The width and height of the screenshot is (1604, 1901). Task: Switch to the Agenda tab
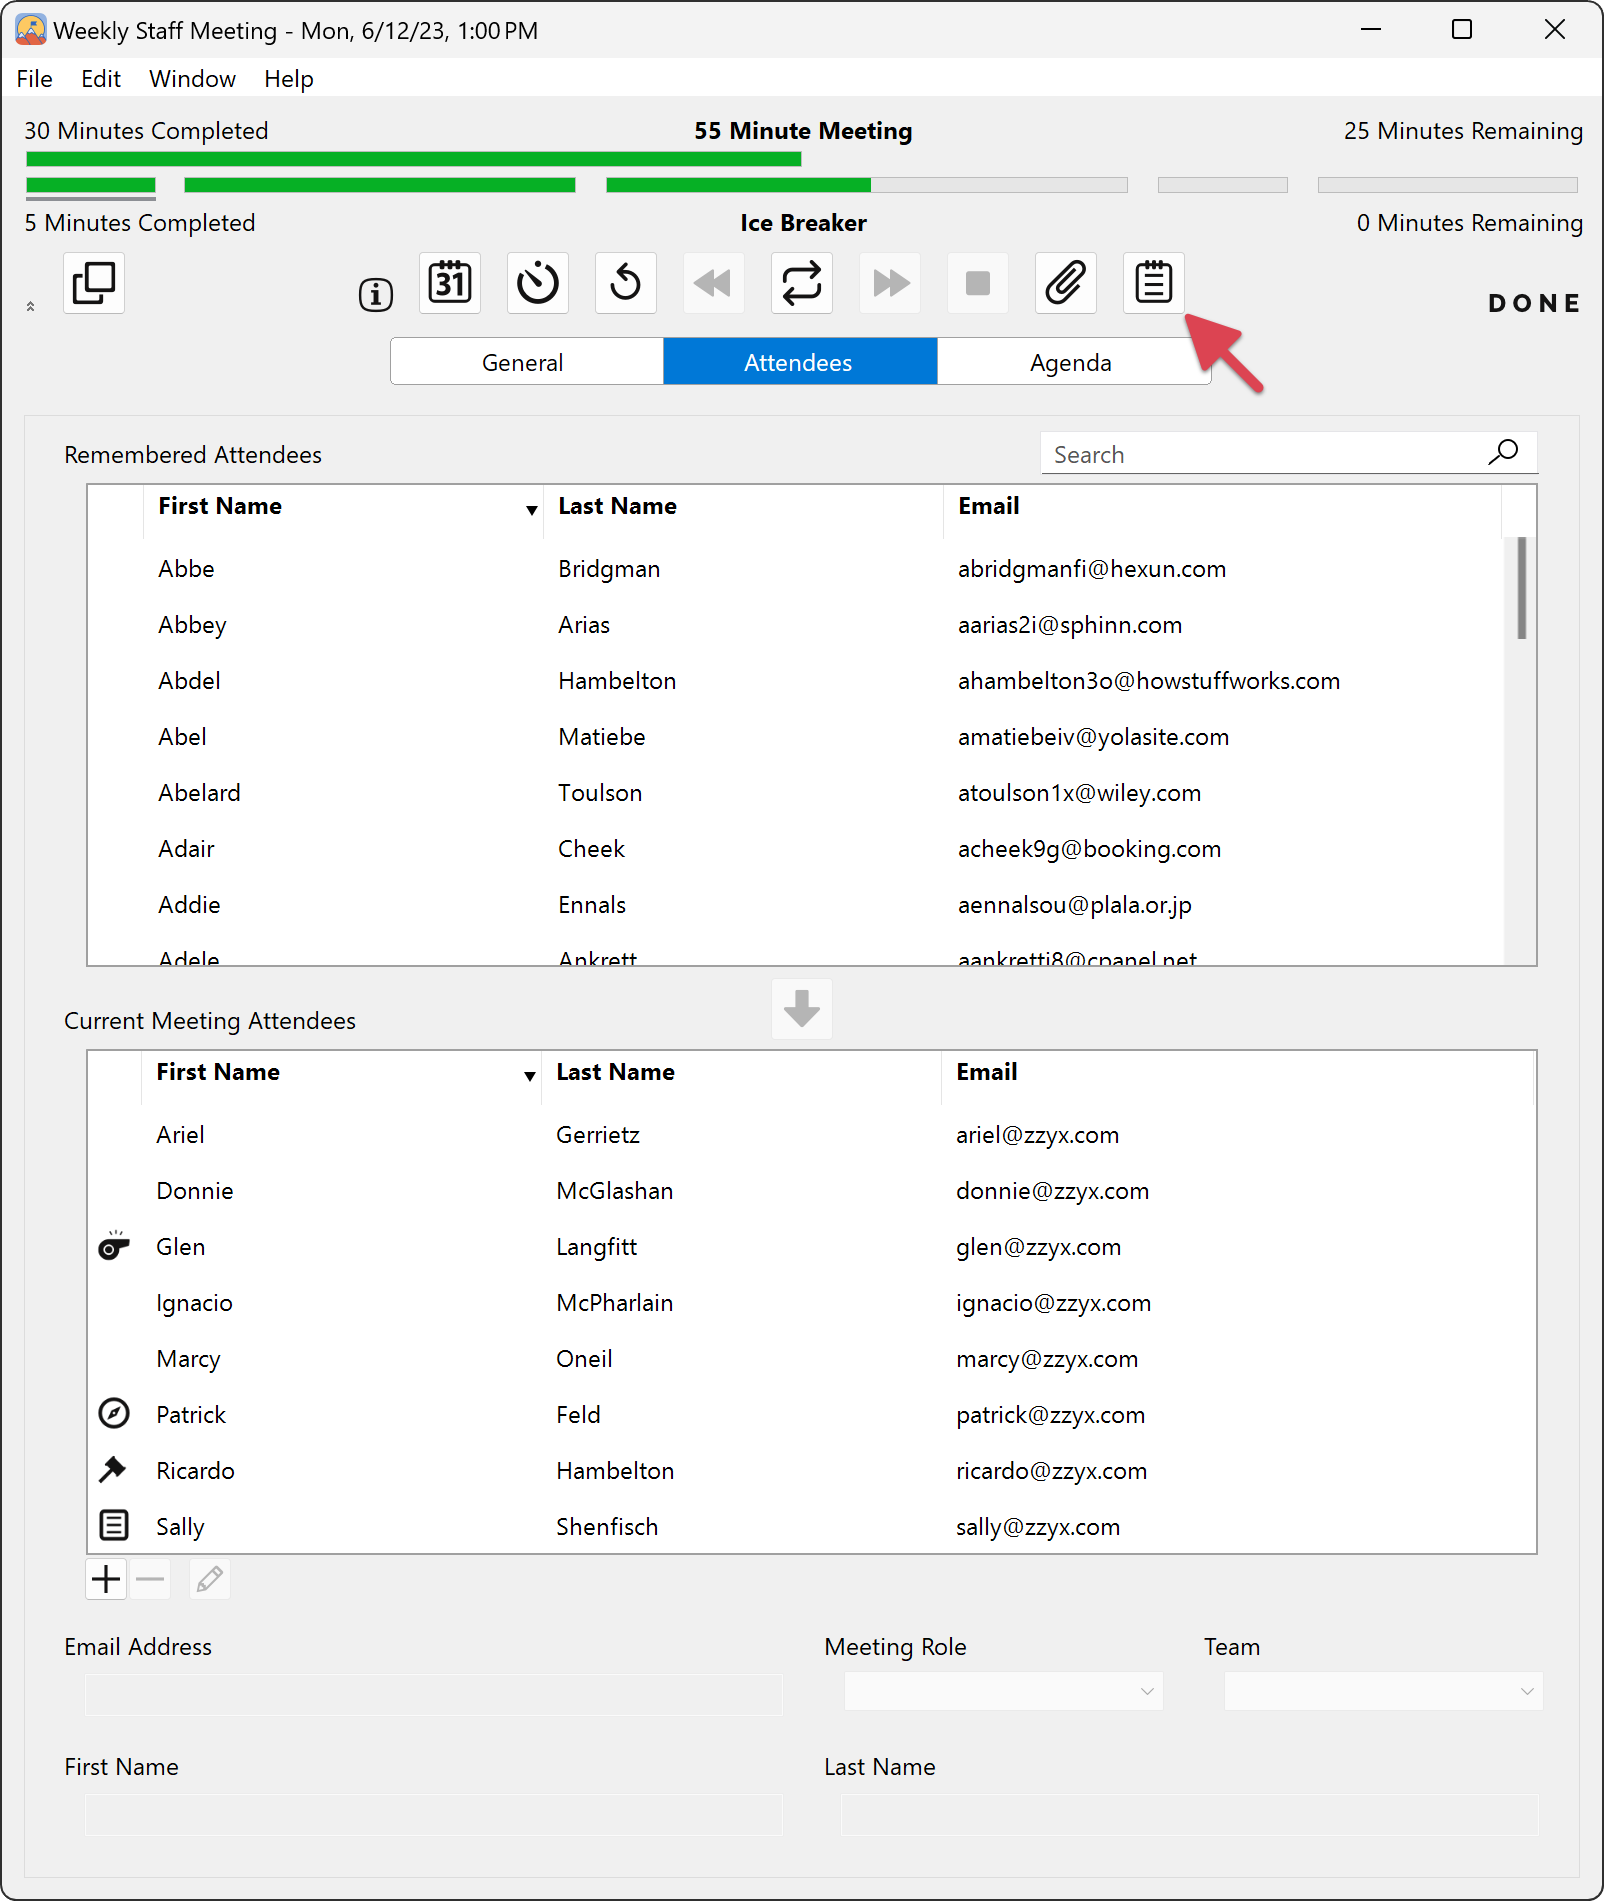1070,361
